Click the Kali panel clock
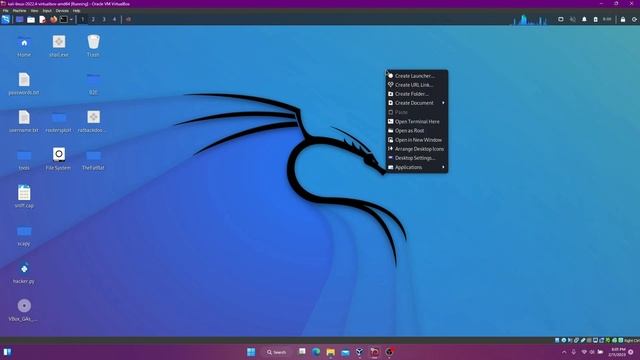Image resolution: width=640 pixels, height=360 pixels. coord(607,19)
